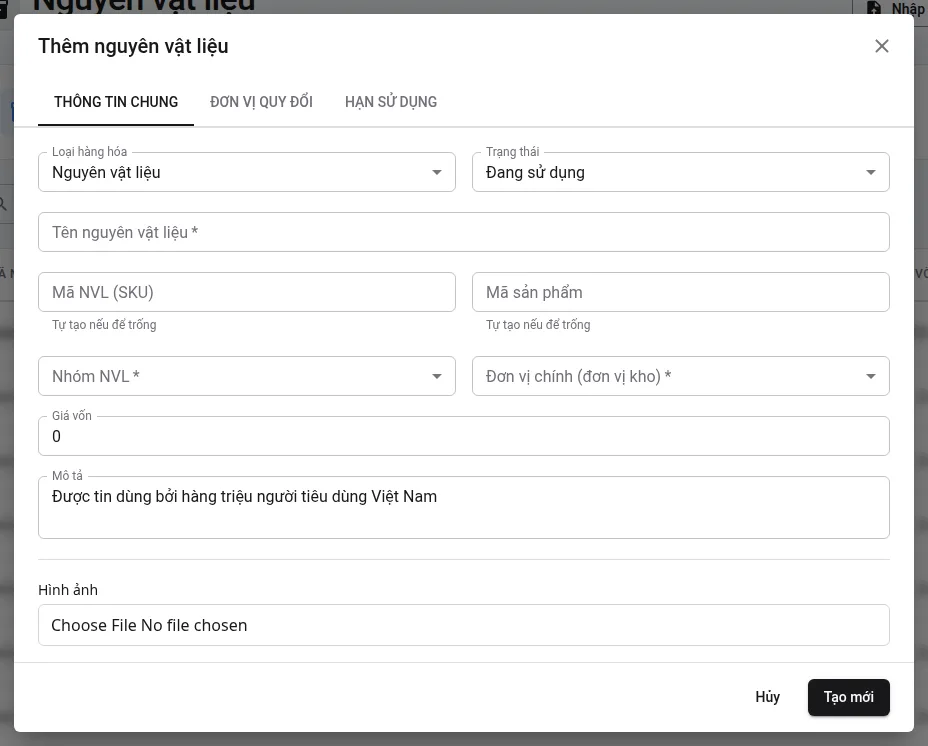This screenshot has width=928, height=746.
Task: Open the ĐƠN VỊ QUY ĐỔI tab
Action: (x=261, y=102)
